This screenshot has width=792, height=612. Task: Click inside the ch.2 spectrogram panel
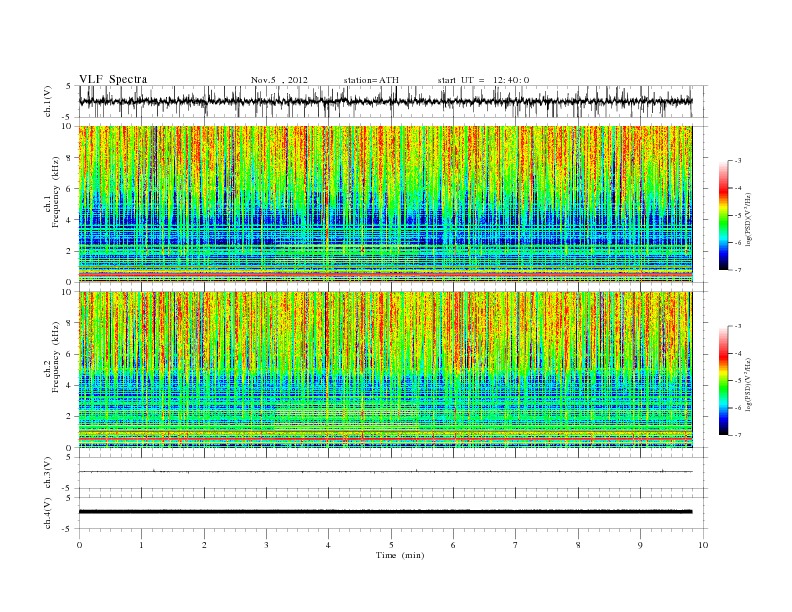coord(385,370)
